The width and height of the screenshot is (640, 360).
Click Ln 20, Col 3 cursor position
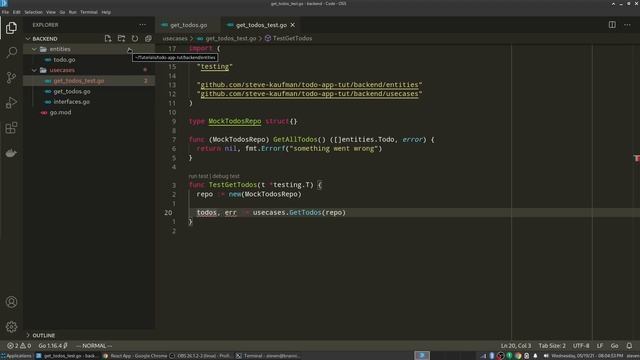pos(516,346)
